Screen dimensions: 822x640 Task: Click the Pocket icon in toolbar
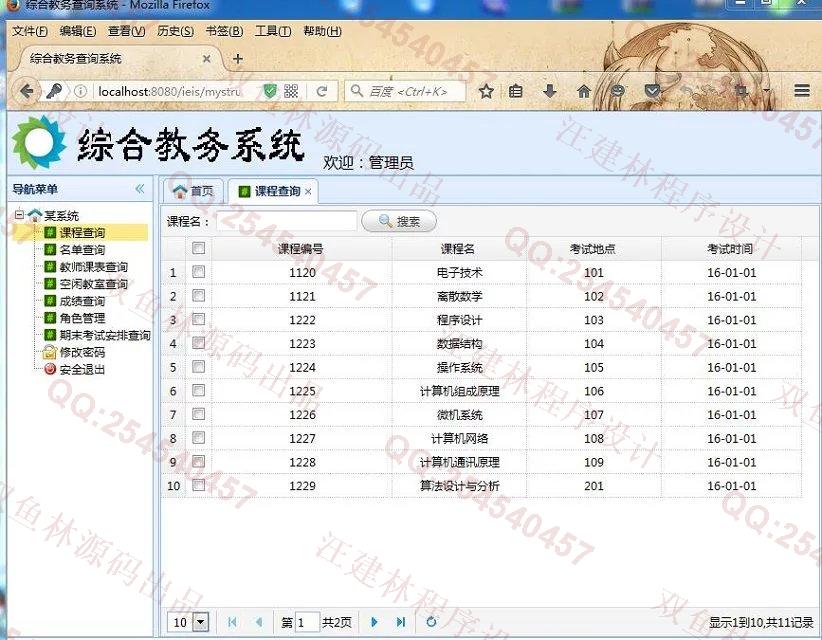point(652,91)
